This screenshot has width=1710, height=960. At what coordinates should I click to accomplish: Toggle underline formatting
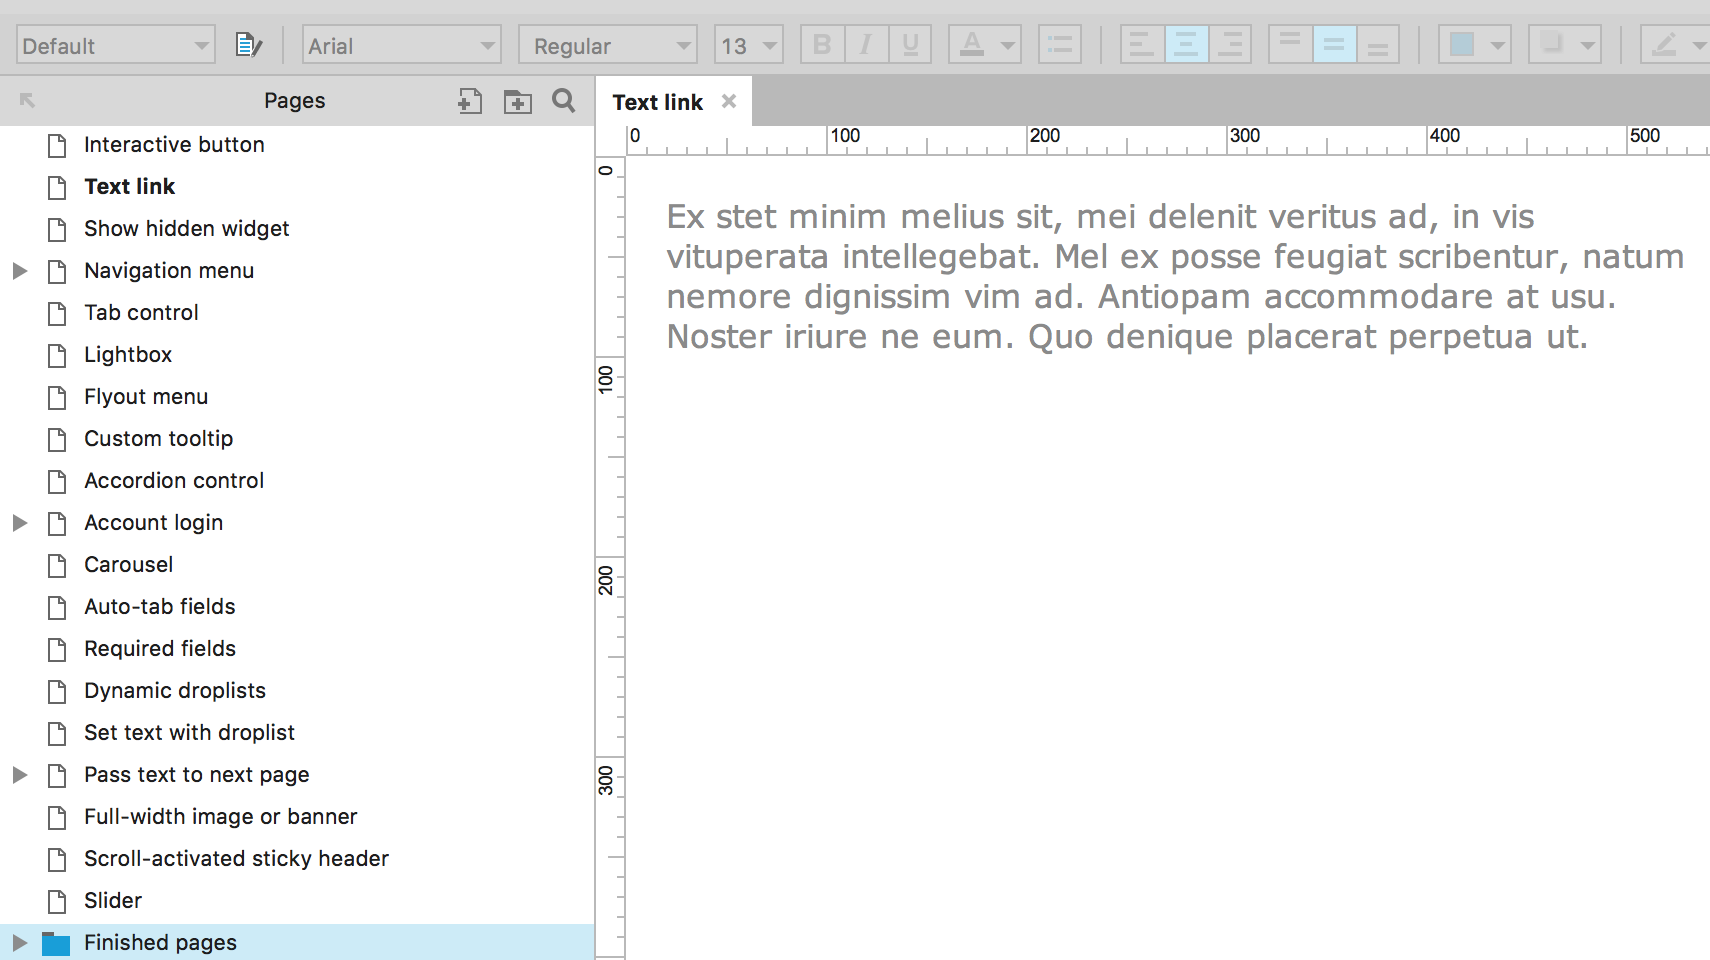click(910, 45)
